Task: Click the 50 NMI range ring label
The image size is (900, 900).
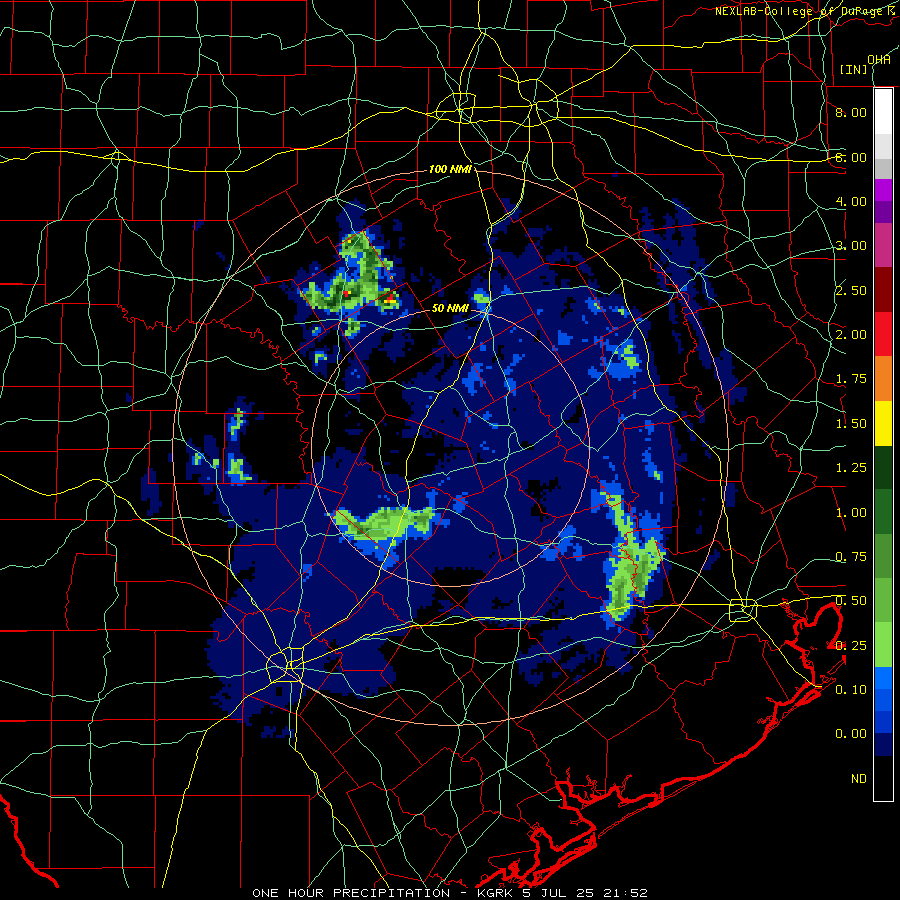Action: pyautogui.click(x=450, y=308)
